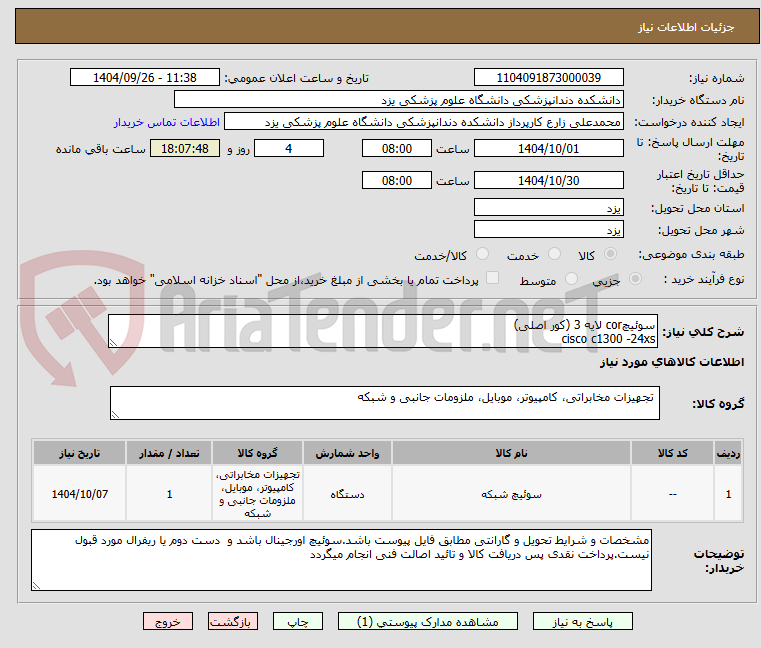Choose the متوسط purchase process option

pos(571,279)
